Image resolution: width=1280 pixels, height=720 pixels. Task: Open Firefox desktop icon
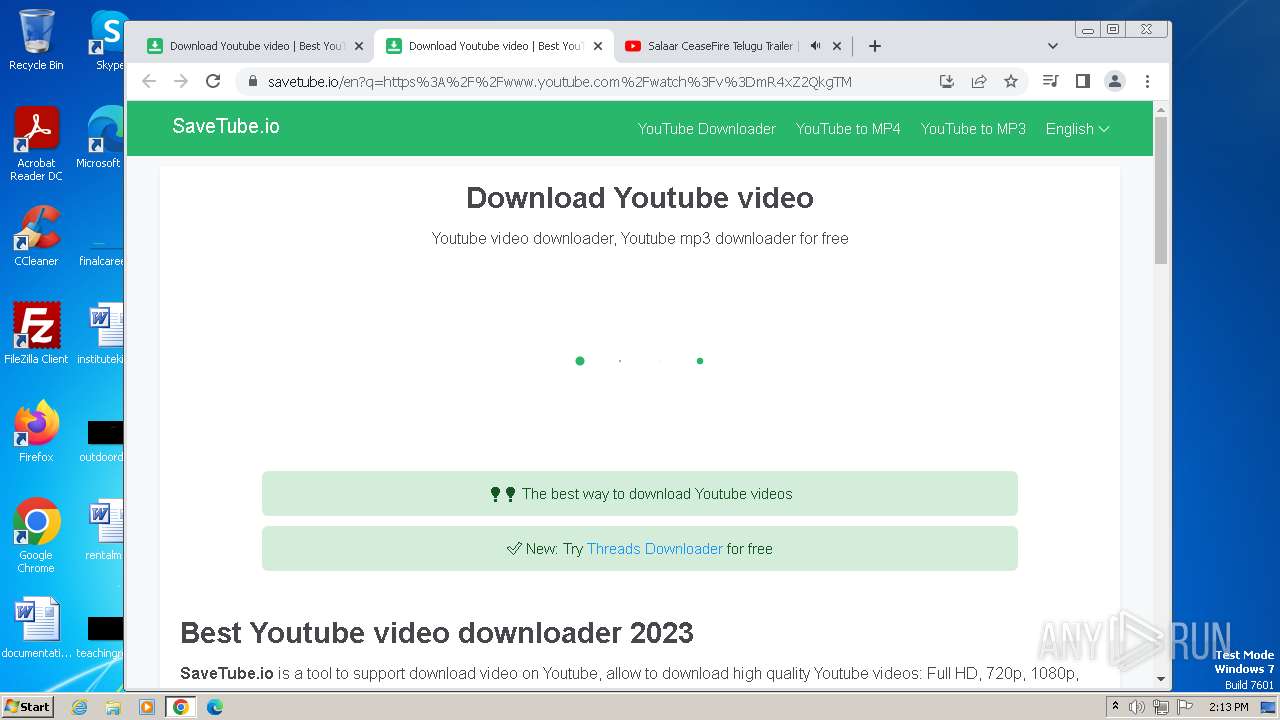coord(36,431)
